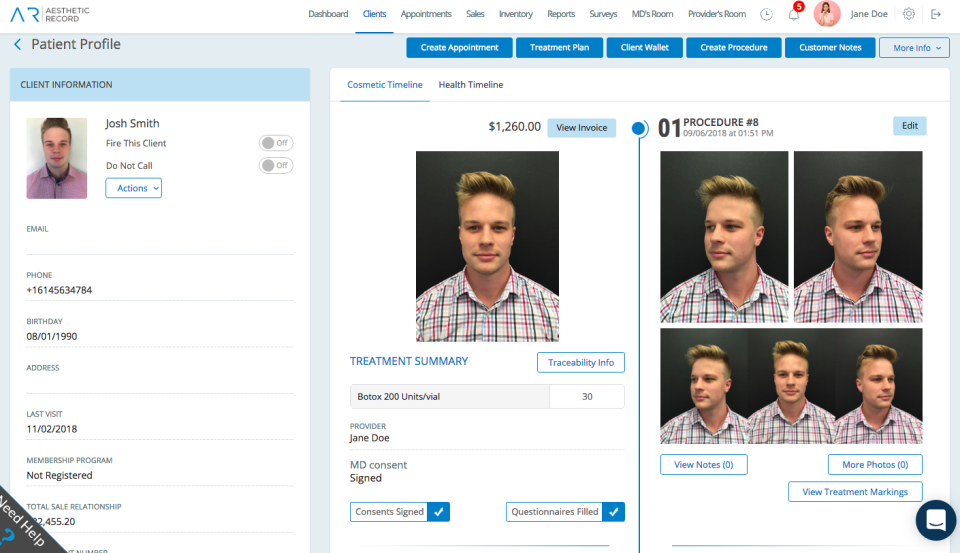Click the Create Appointment button
Viewport: 960px width, 553px height.
[459, 48]
